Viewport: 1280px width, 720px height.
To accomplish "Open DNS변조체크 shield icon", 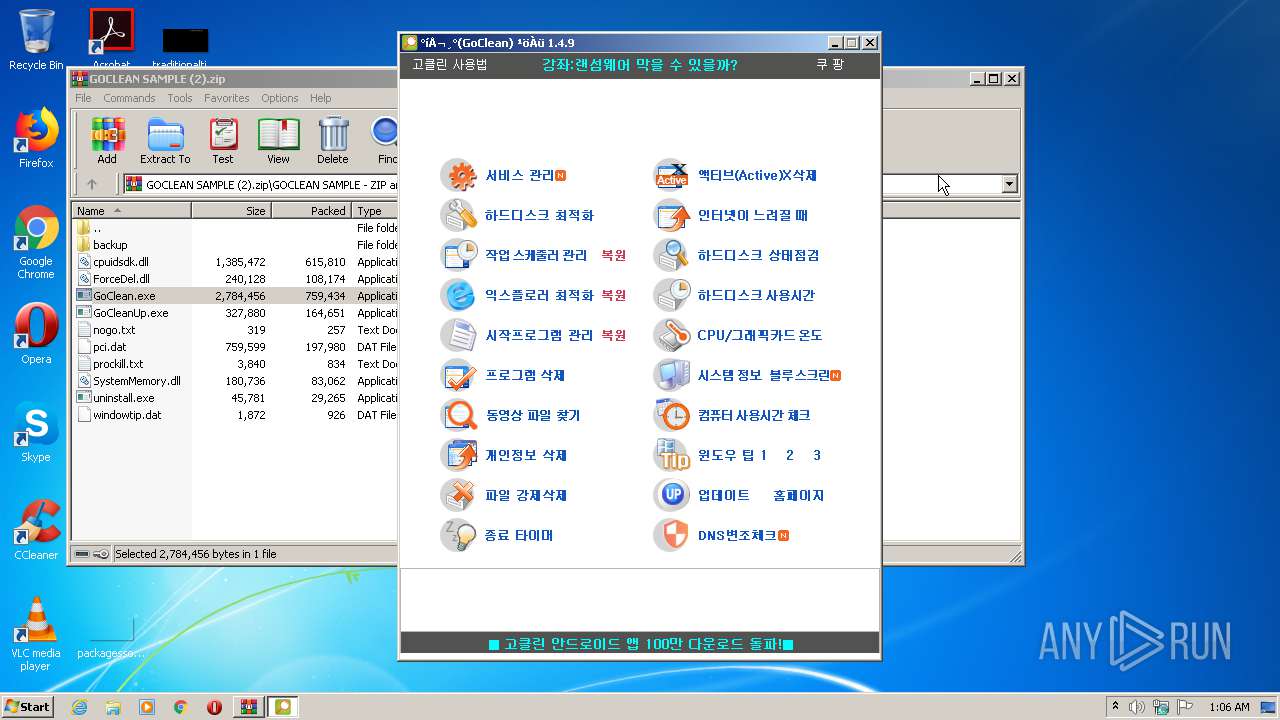I will tap(672, 535).
